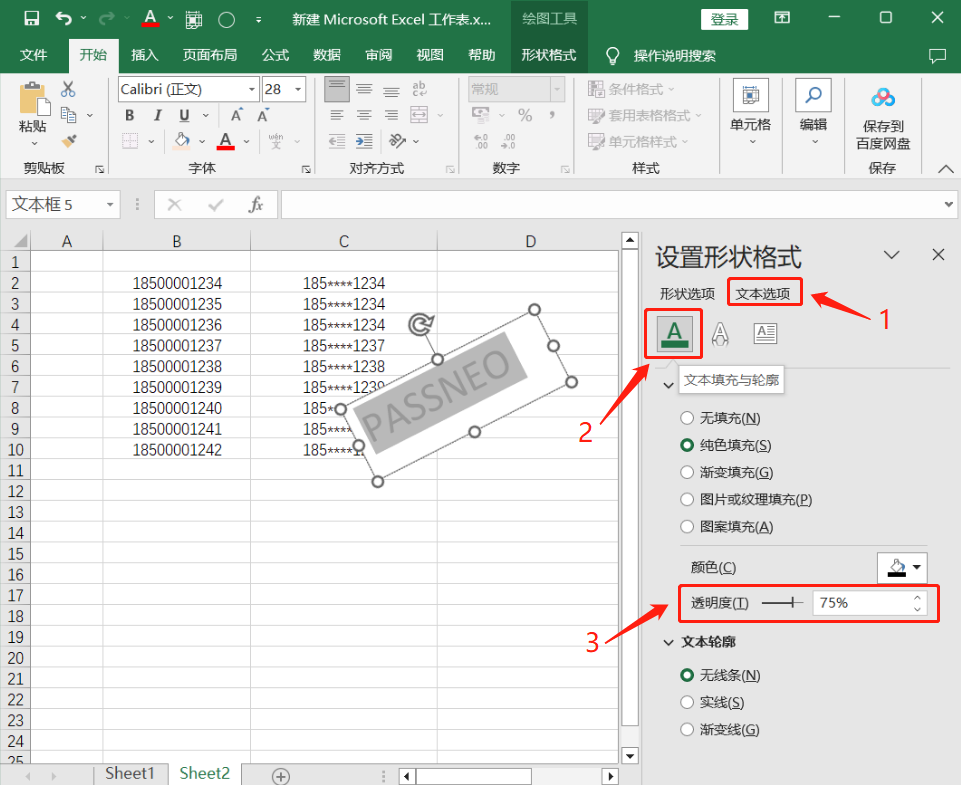Screen dimensions: 961x785
Task: Select the 渐变线 outline radio button
Action: coord(687,729)
